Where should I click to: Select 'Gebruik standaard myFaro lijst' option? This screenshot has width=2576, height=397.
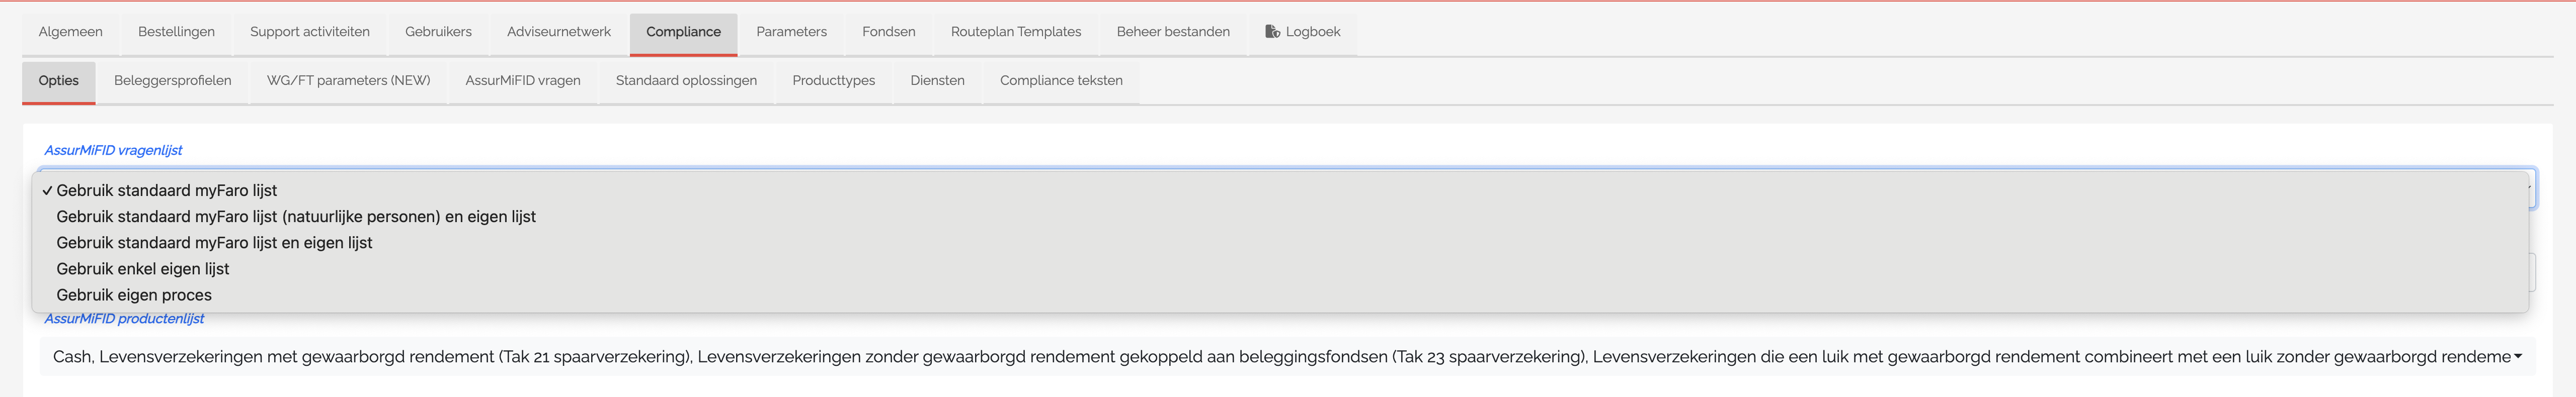(x=1280, y=190)
